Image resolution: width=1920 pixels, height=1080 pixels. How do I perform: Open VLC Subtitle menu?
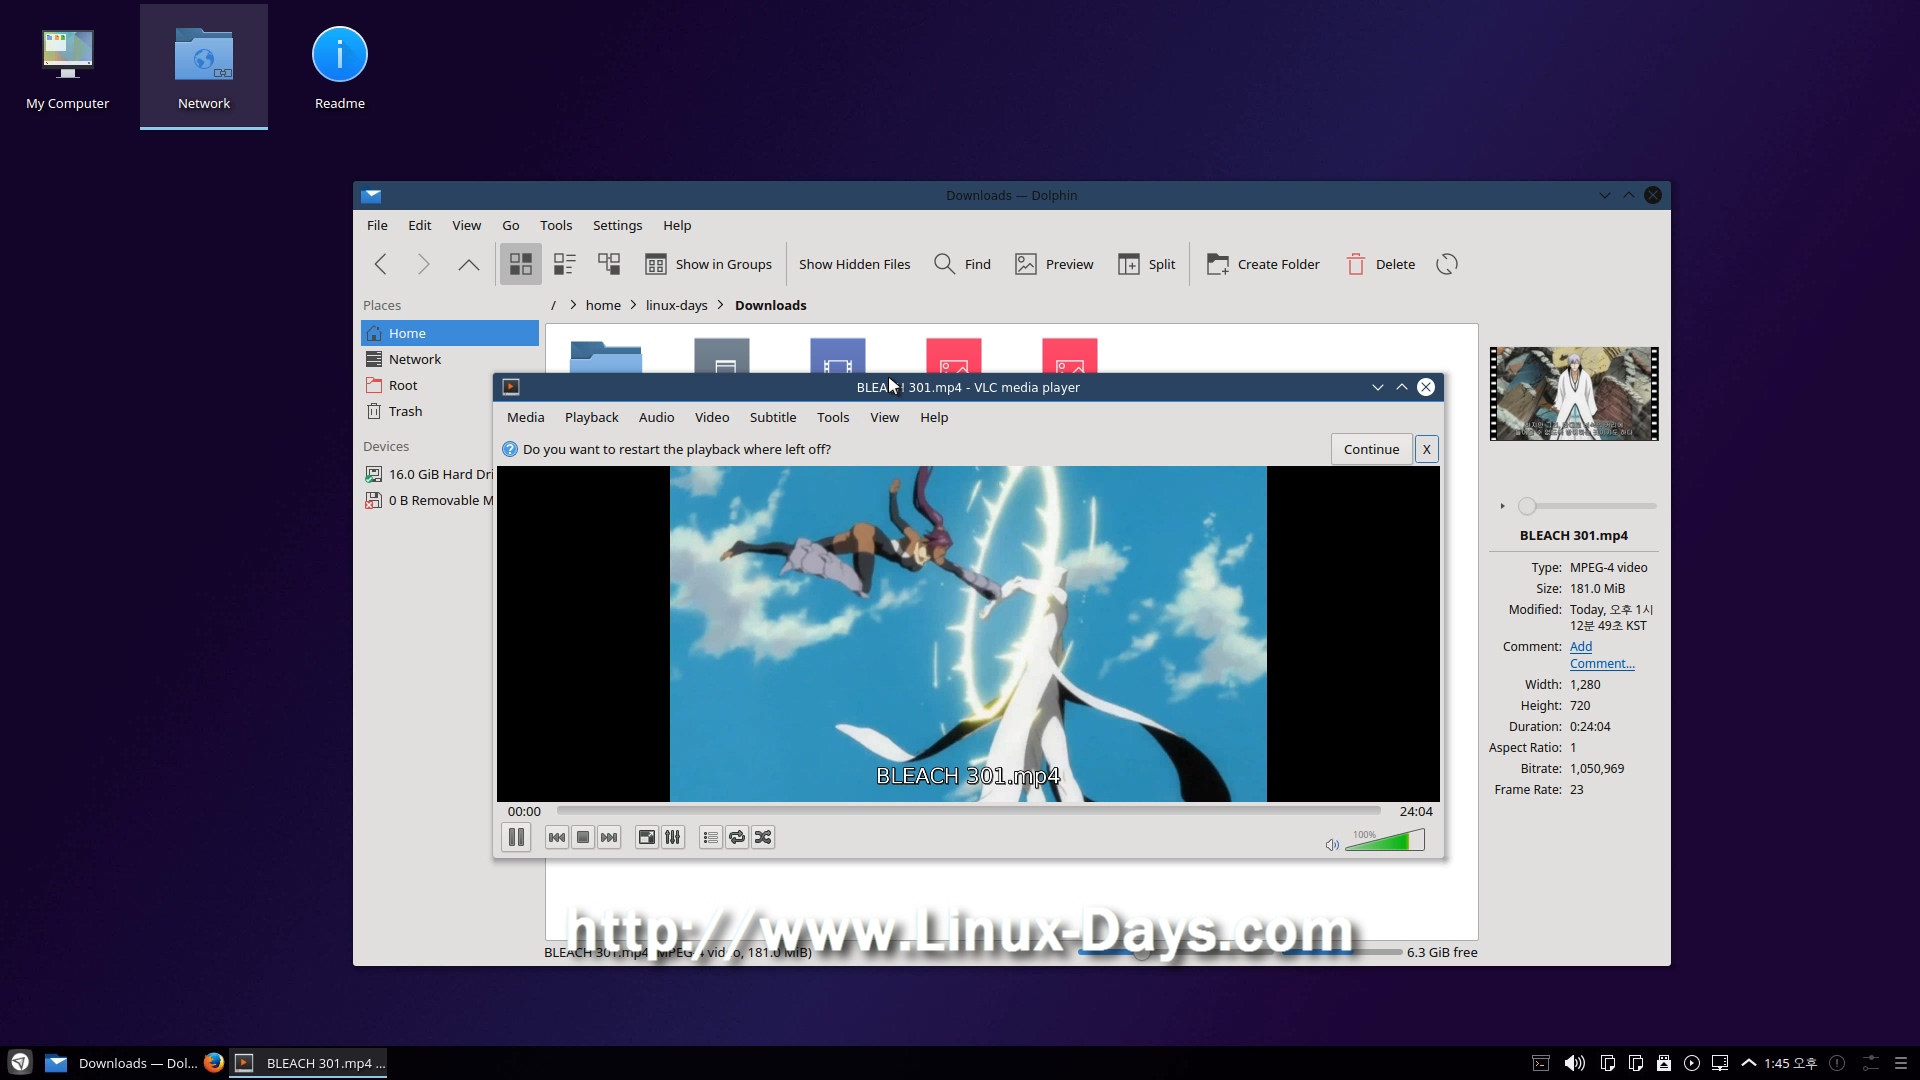(x=773, y=418)
